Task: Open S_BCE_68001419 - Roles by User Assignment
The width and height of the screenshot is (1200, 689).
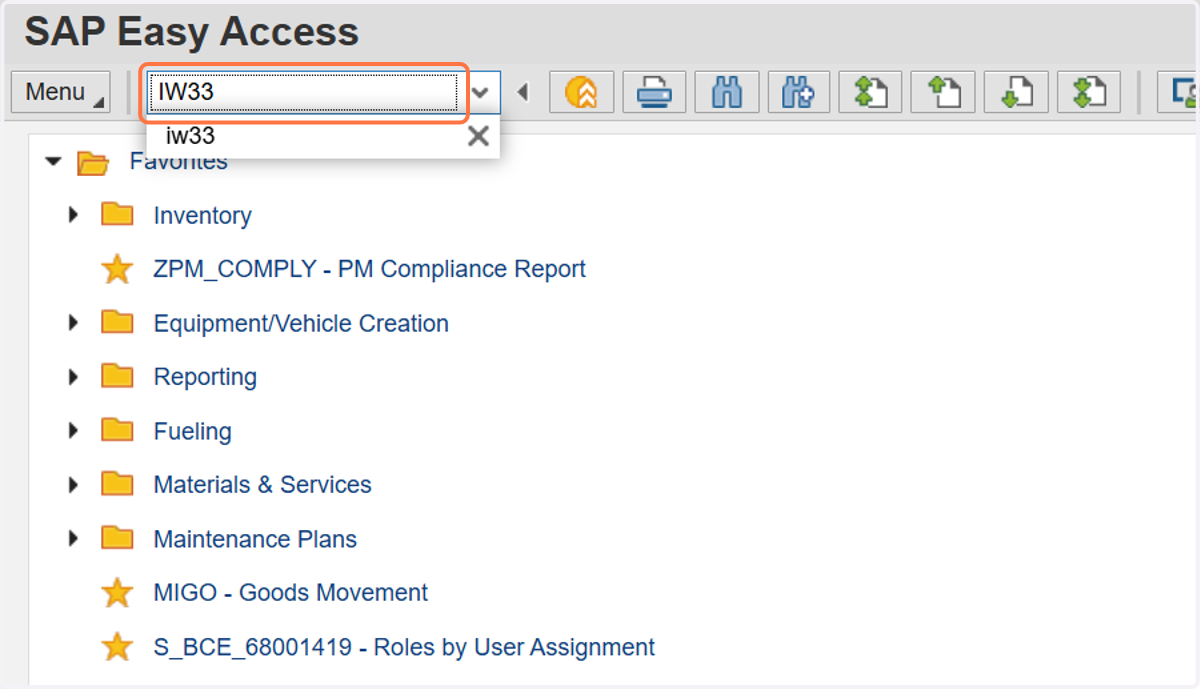Action: tap(404, 647)
